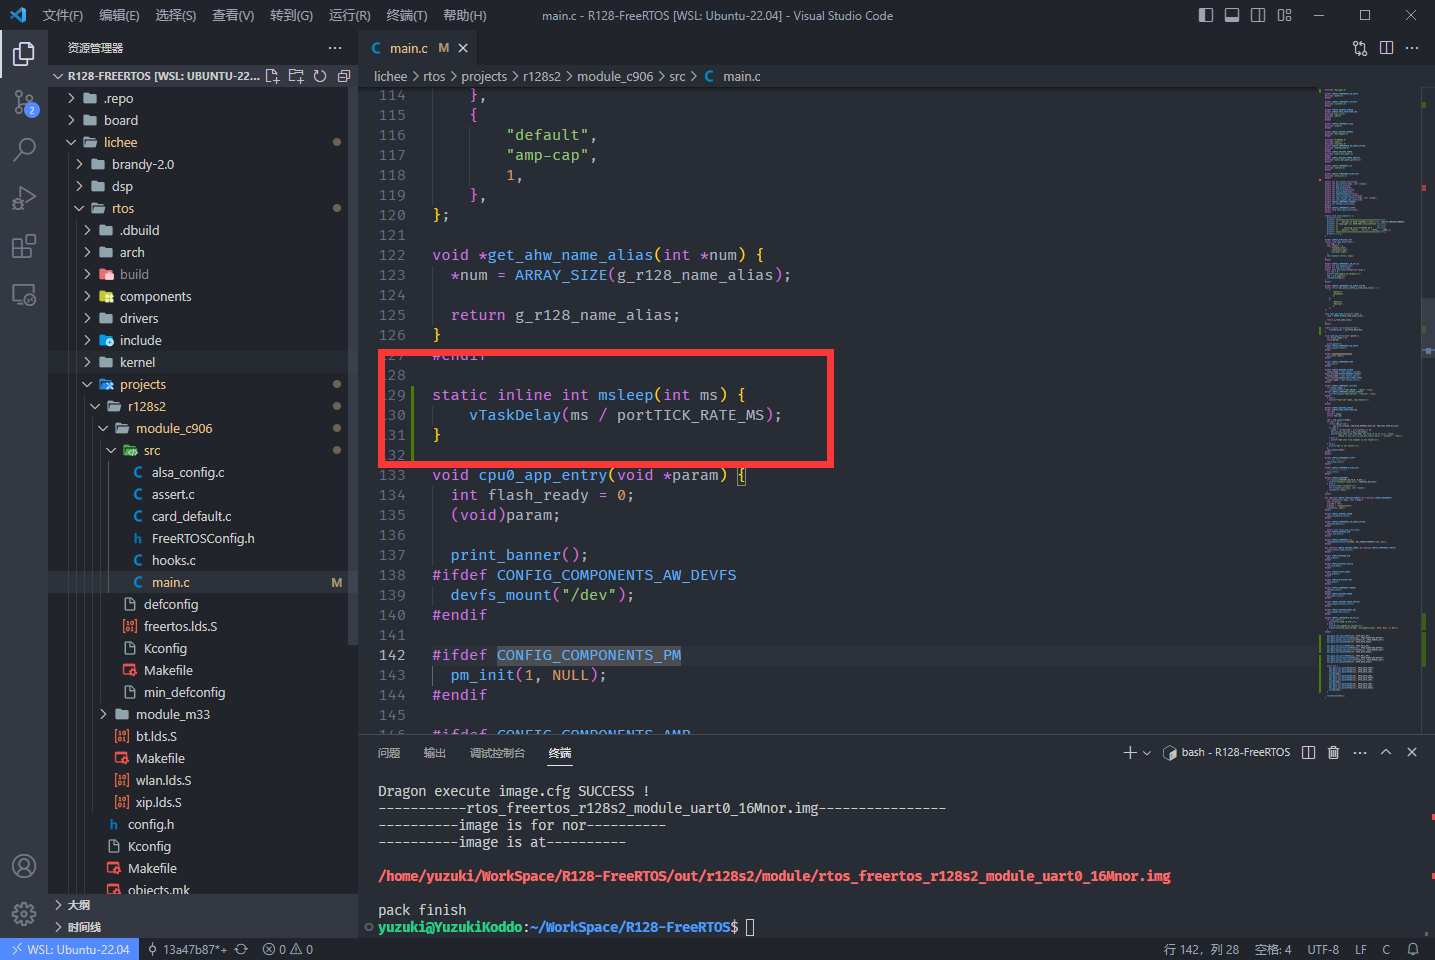Open the Extensions view
Screen dimensions: 1435x960
pos(24,246)
